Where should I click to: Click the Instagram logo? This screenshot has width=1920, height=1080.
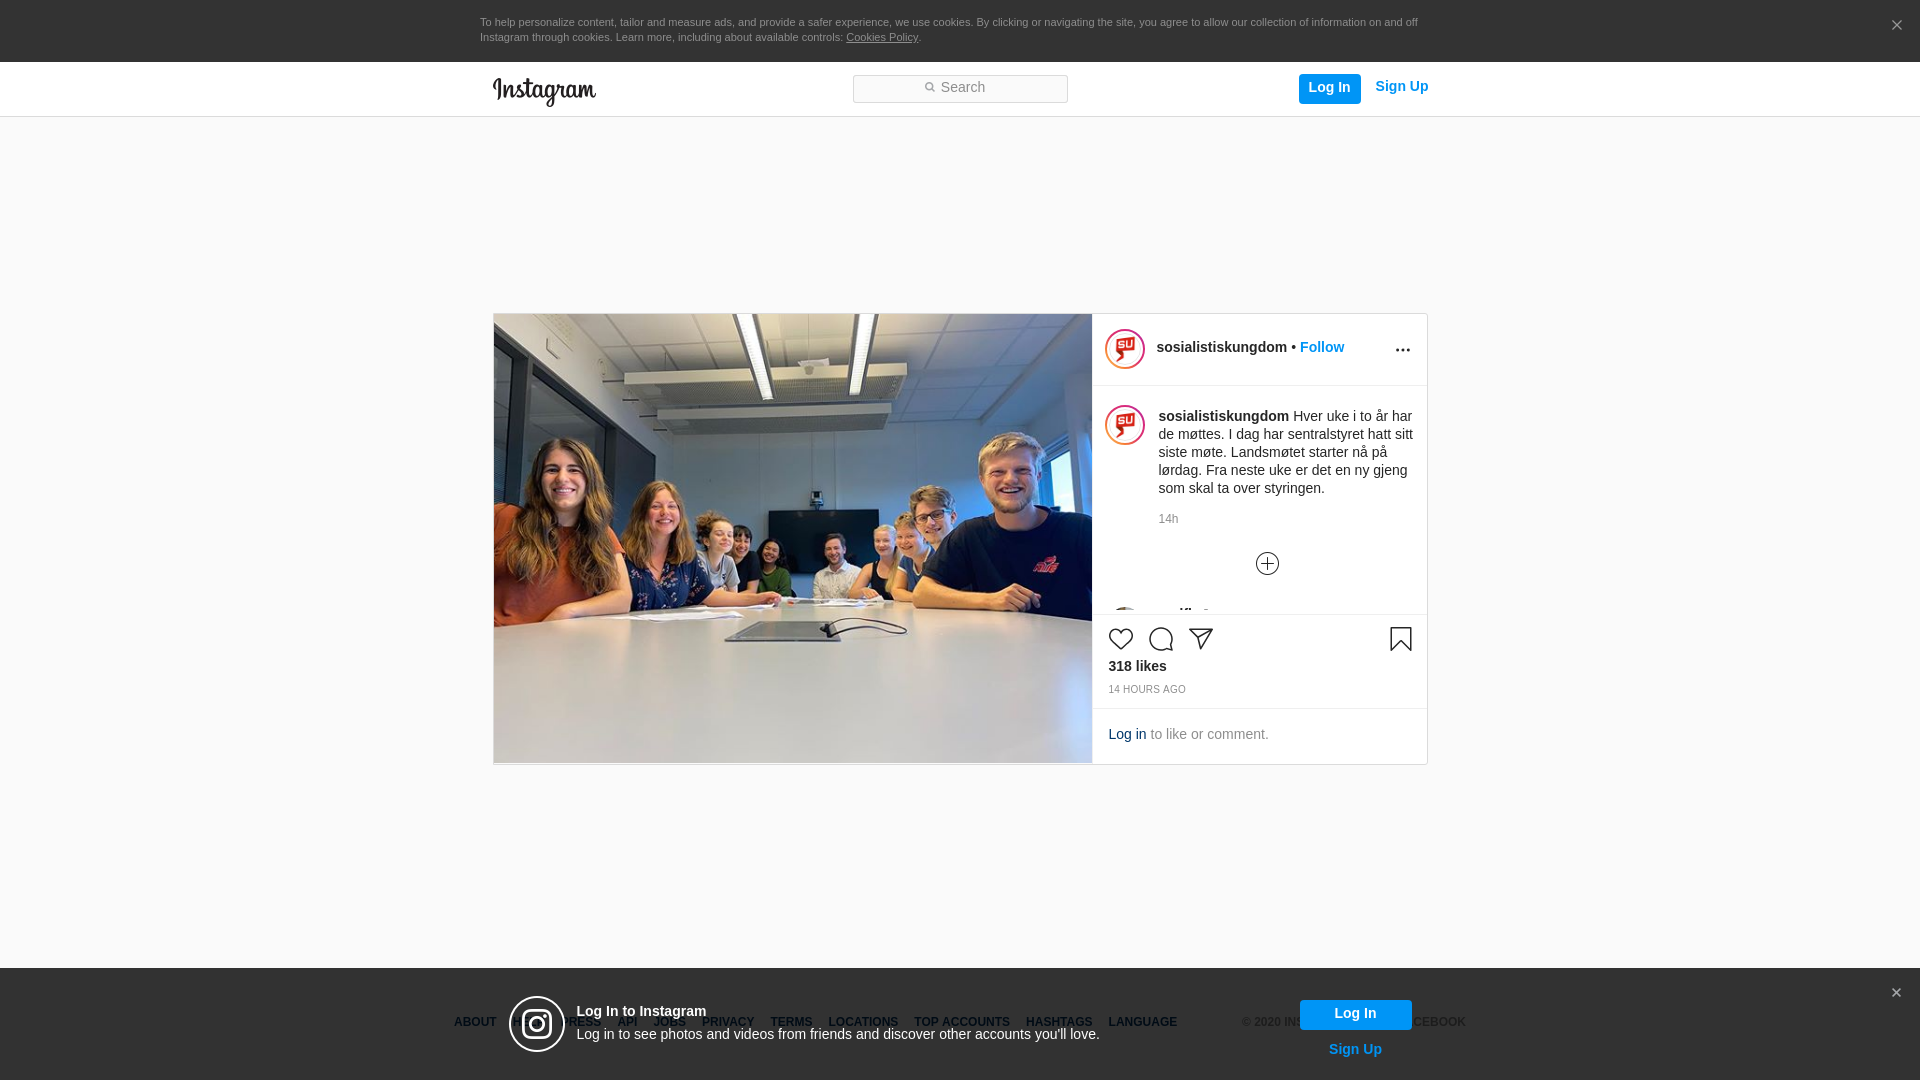pos(544,91)
